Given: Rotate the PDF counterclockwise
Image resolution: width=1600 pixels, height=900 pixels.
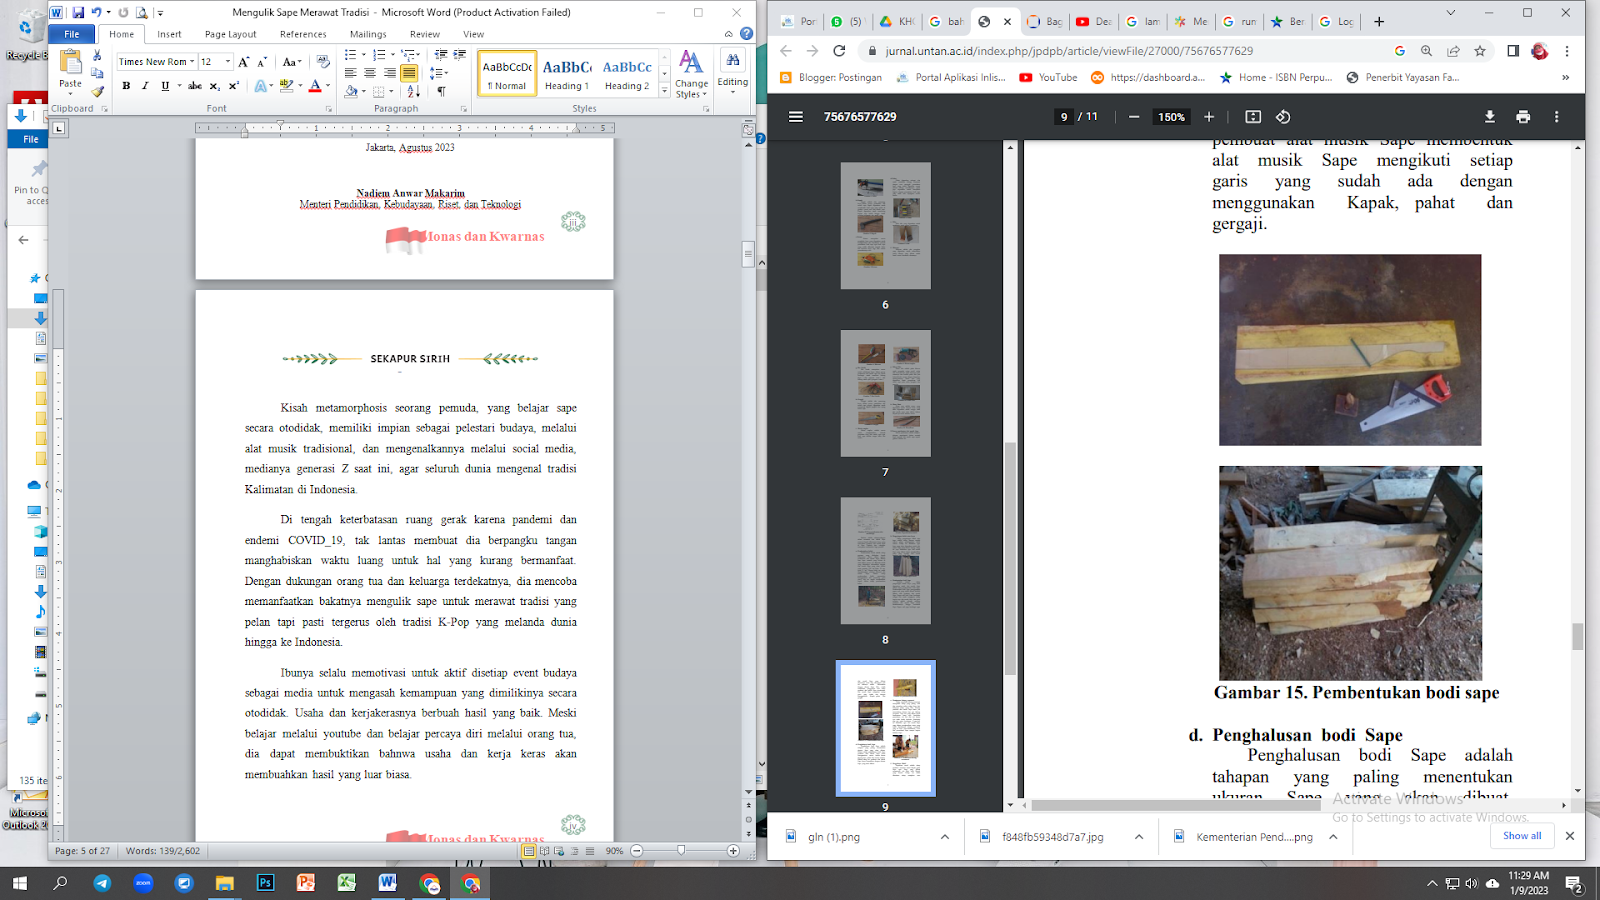Looking at the screenshot, I should click(x=1283, y=117).
